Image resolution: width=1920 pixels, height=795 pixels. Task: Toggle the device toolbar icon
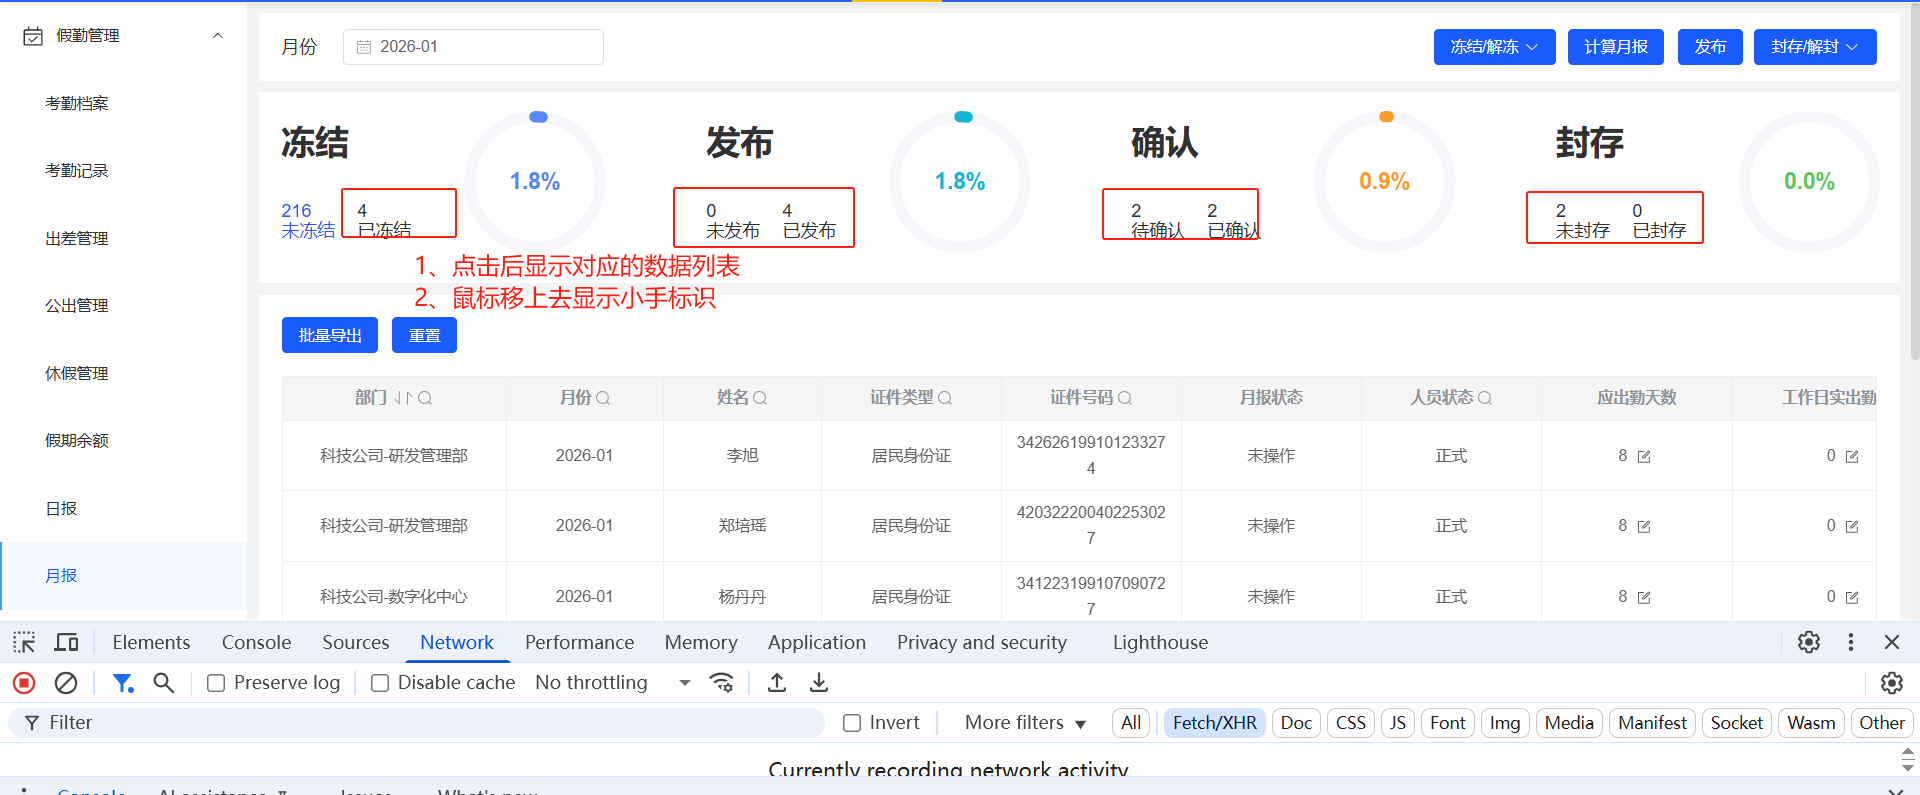[67, 642]
